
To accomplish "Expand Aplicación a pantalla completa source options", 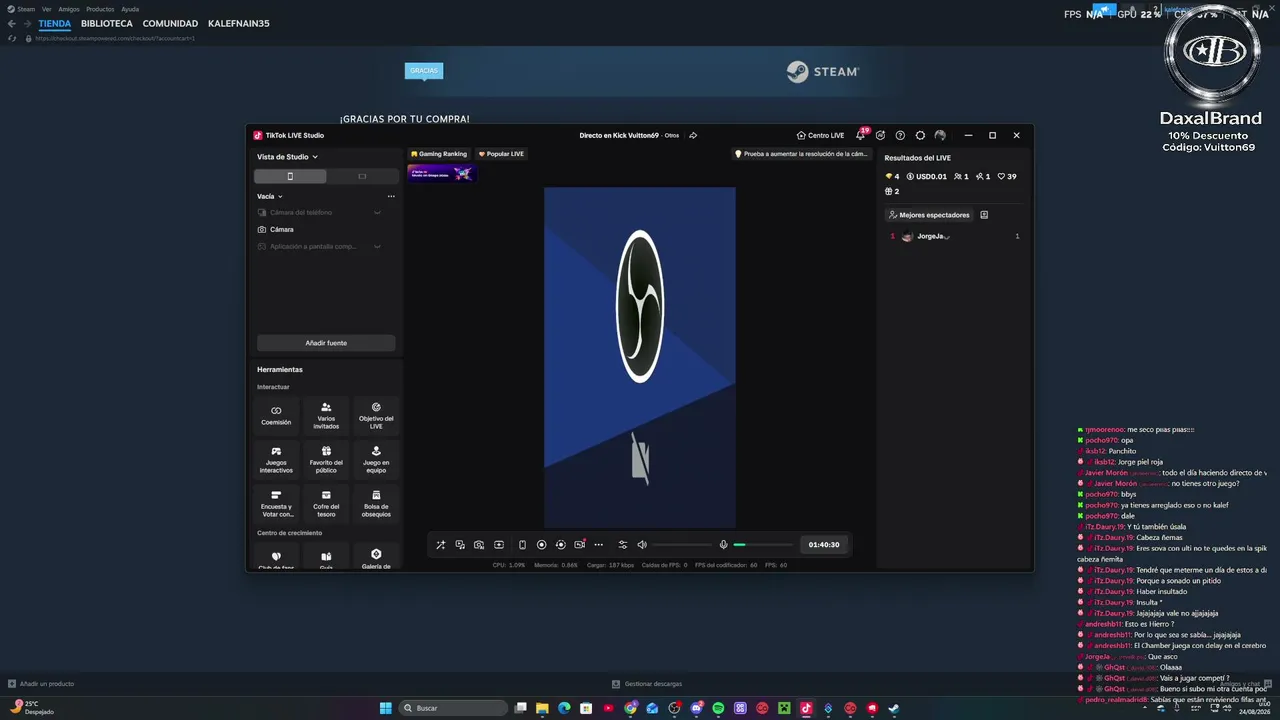I will click(x=377, y=246).
